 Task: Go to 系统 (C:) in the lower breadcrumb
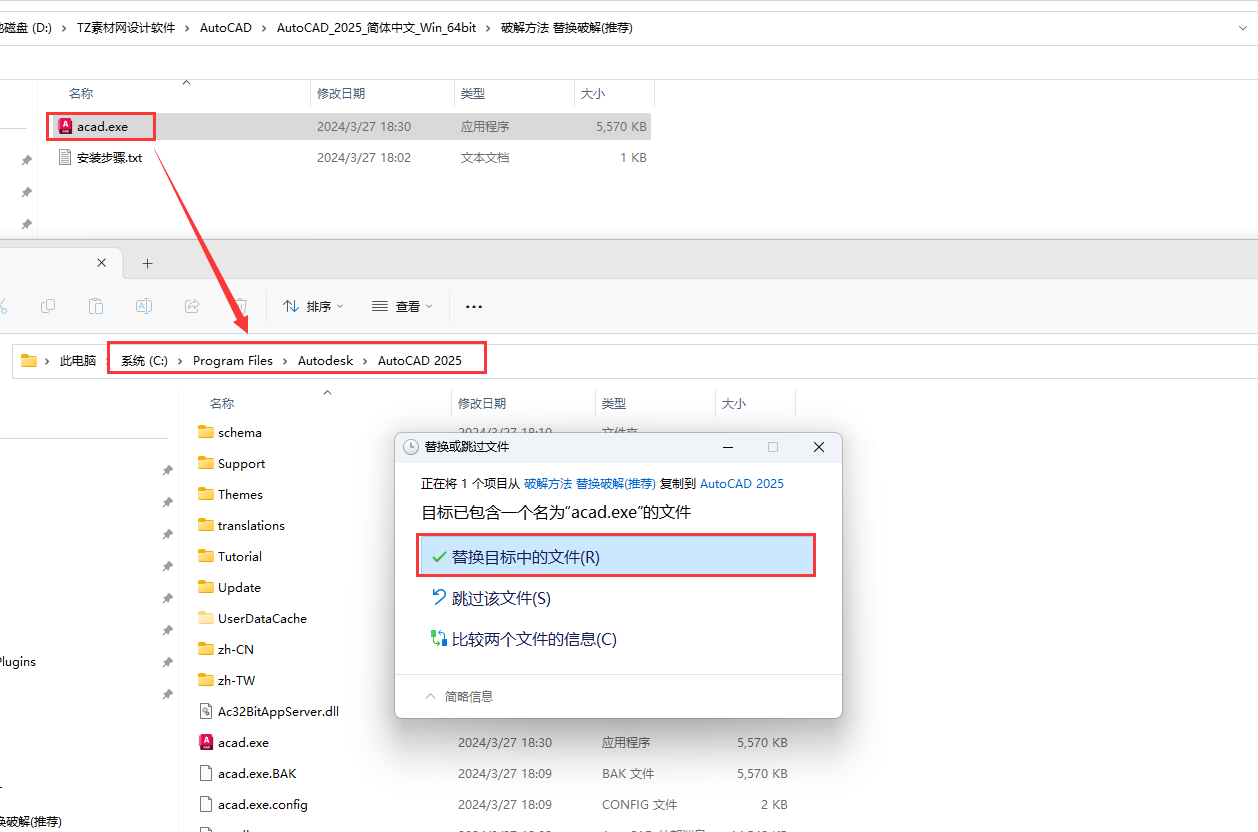tap(144, 360)
